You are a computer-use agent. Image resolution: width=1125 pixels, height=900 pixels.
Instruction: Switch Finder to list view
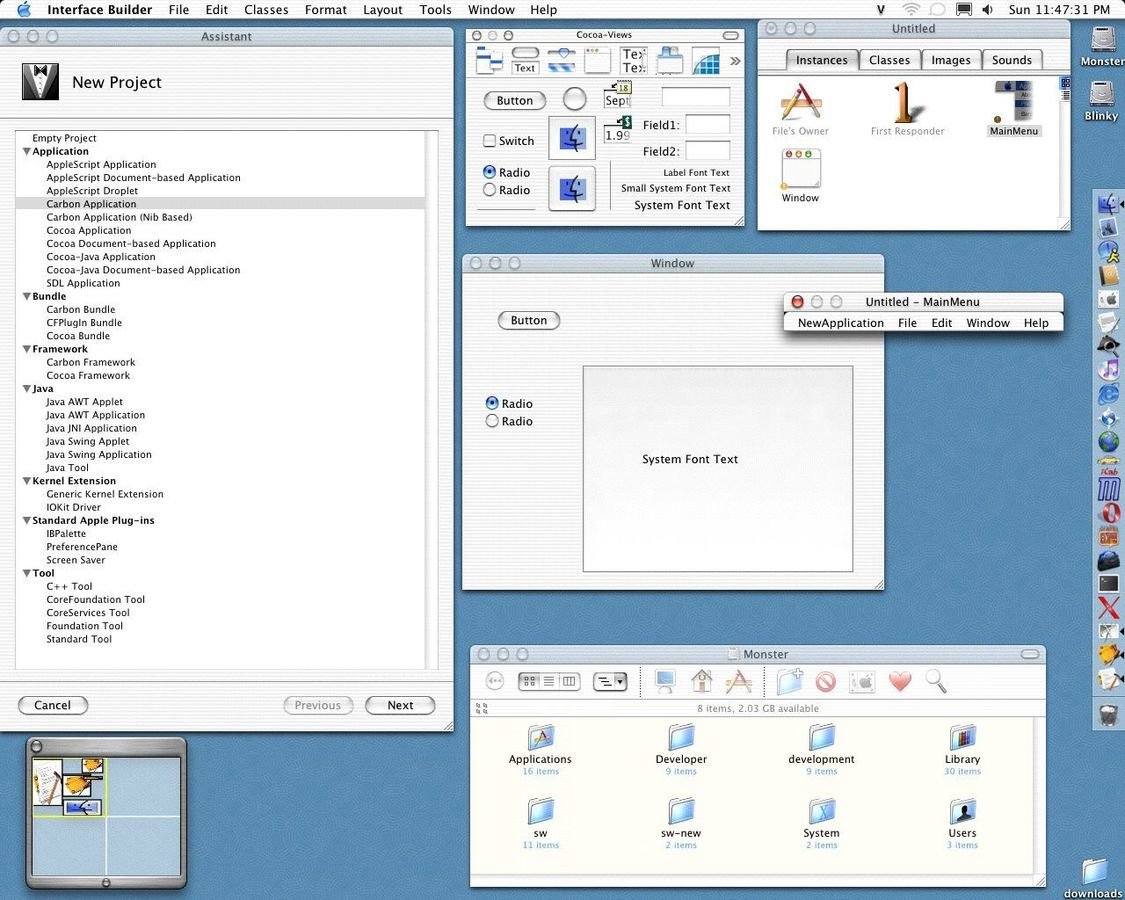(549, 681)
